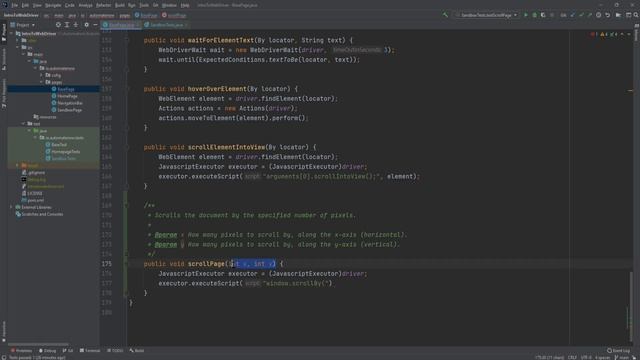The width and height of the screenshot is (640, 360).
Task: Open the Build tool window button
Action: click(137, 351)
